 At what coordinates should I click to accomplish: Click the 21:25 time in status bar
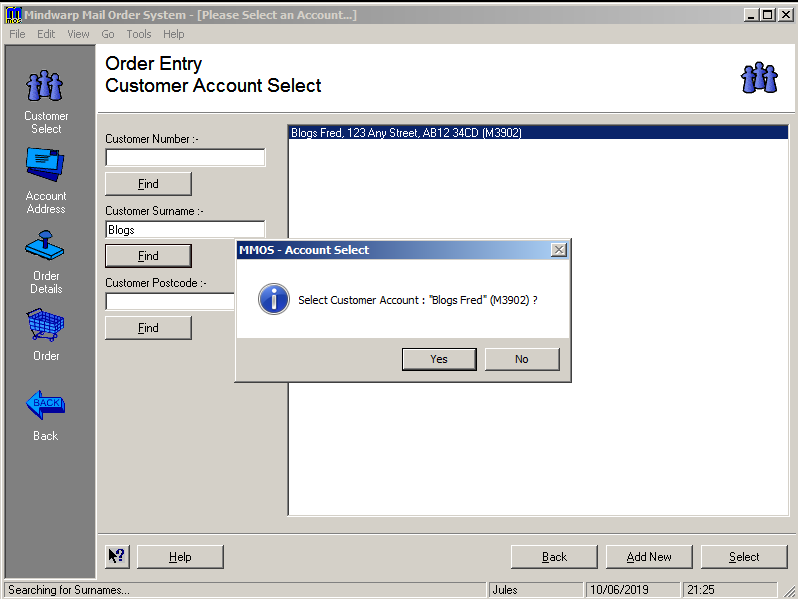point(729,590)
